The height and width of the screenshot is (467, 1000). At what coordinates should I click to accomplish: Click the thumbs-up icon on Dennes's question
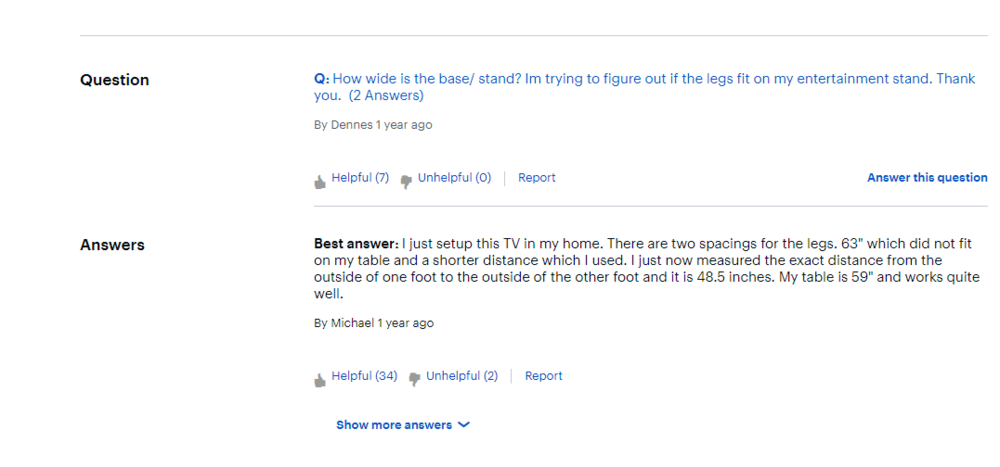[x=320, y=182]
